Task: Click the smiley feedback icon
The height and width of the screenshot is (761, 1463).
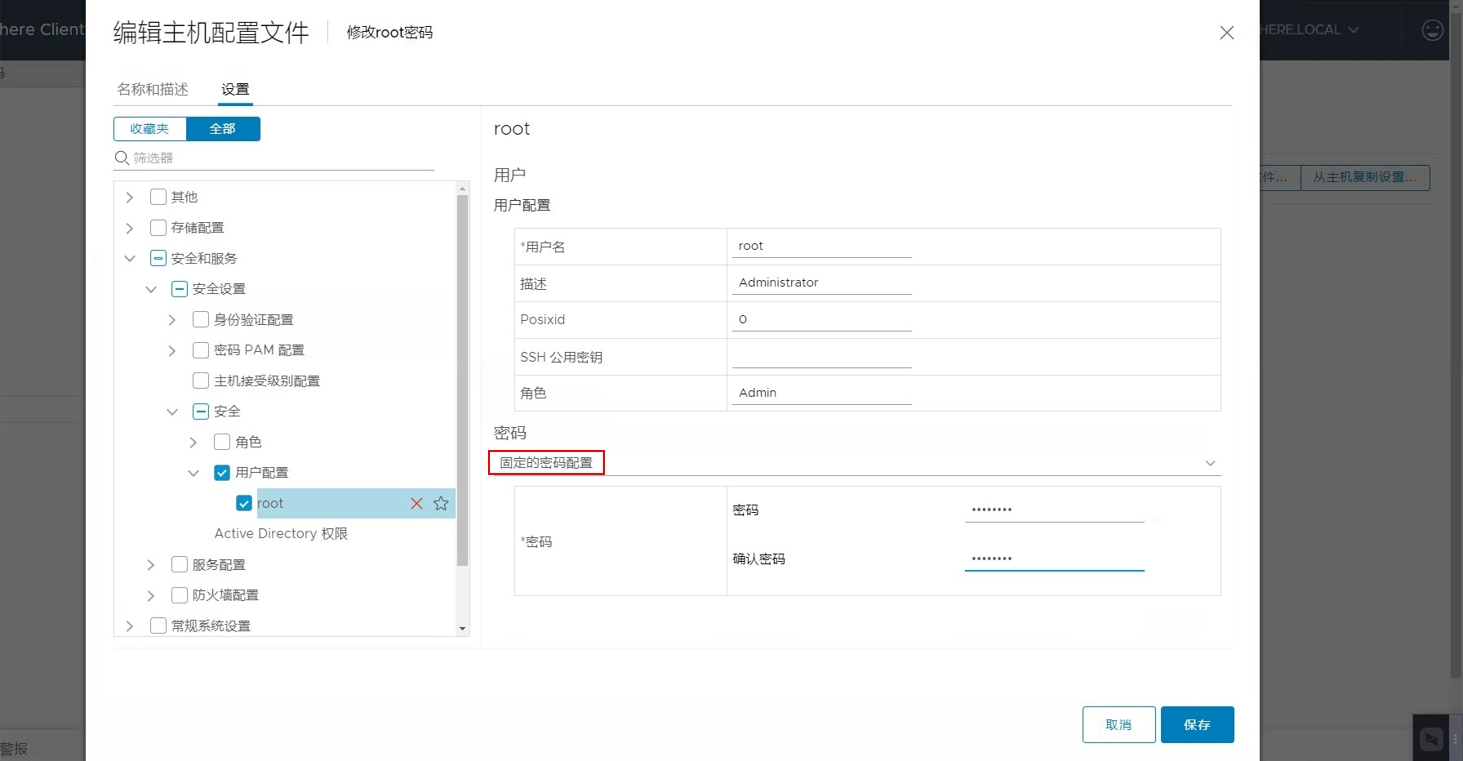Action: [1432, 30]
